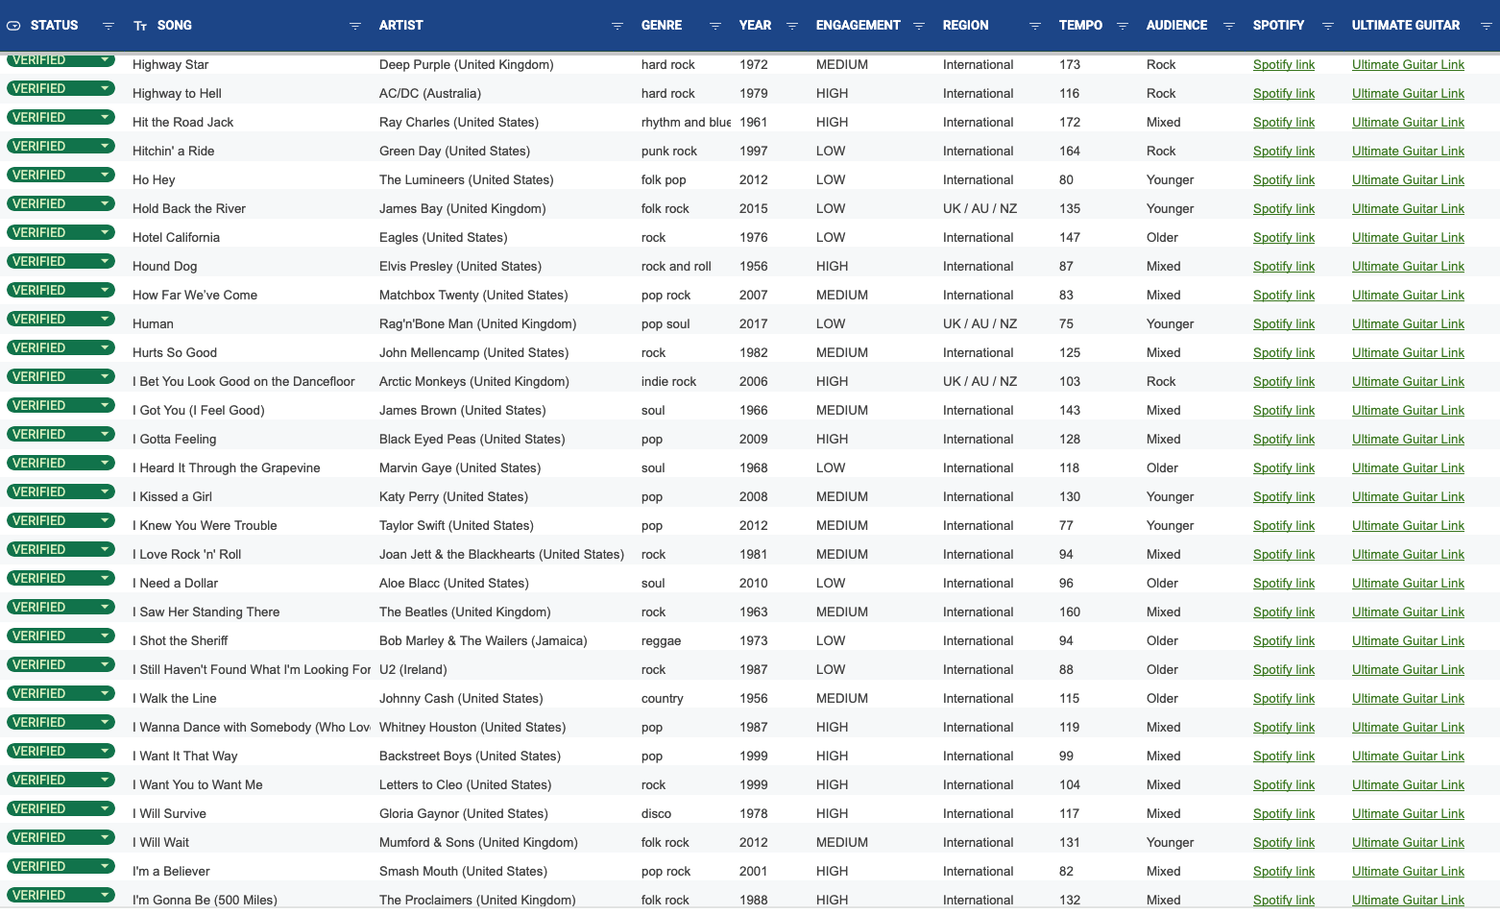
Task: Click the artist cell "Smash Mouth (United States)"
Action: pos(463,872)
